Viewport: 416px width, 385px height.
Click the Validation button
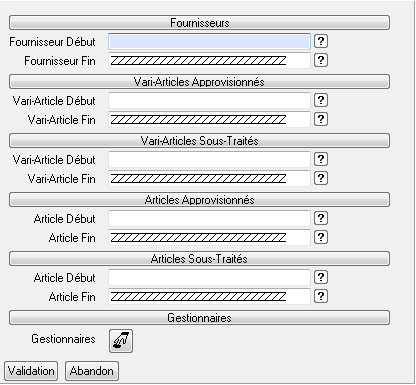31,371
